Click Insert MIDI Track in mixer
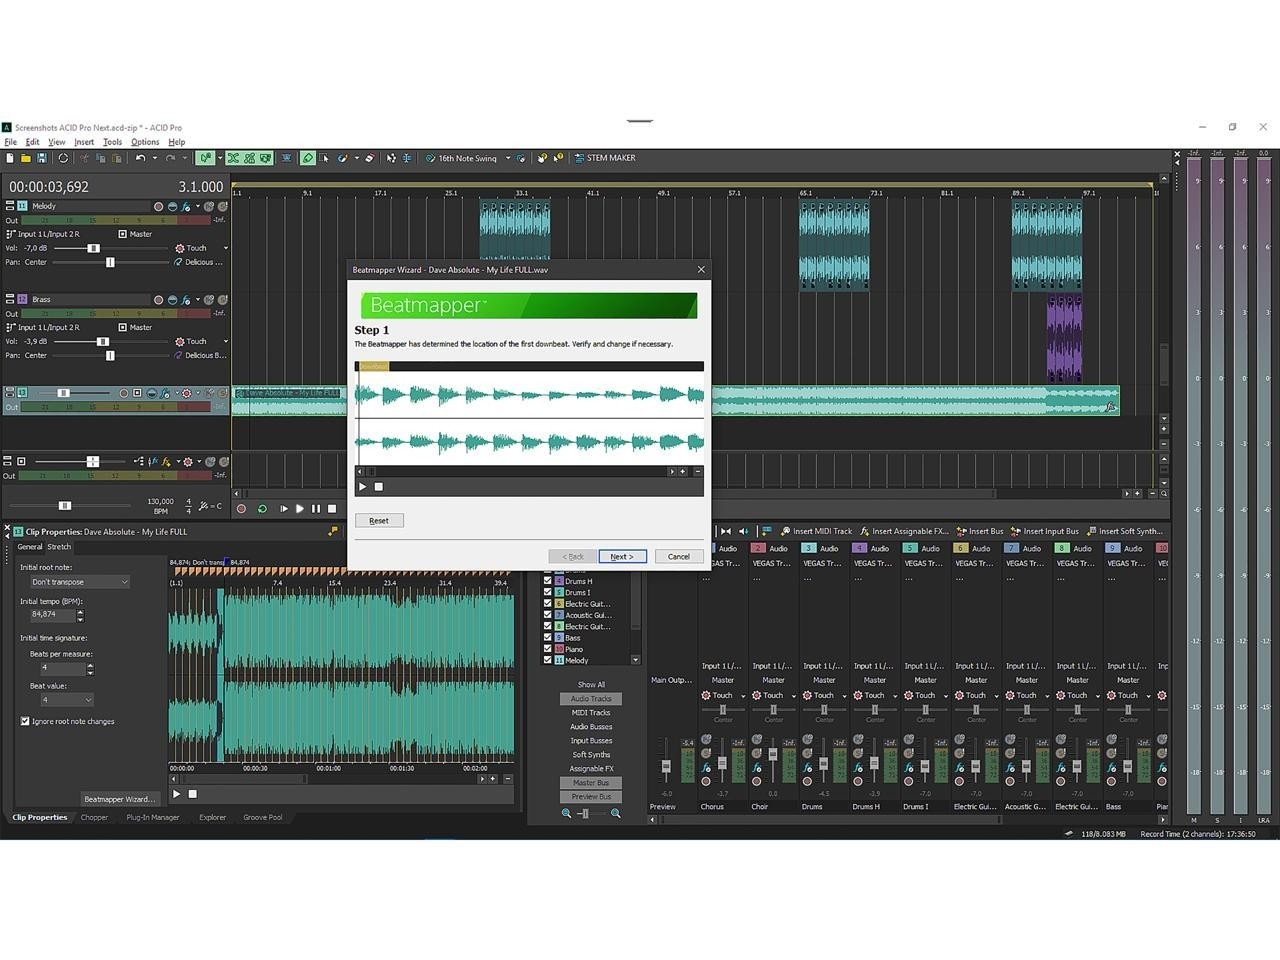 pos(816,531)
